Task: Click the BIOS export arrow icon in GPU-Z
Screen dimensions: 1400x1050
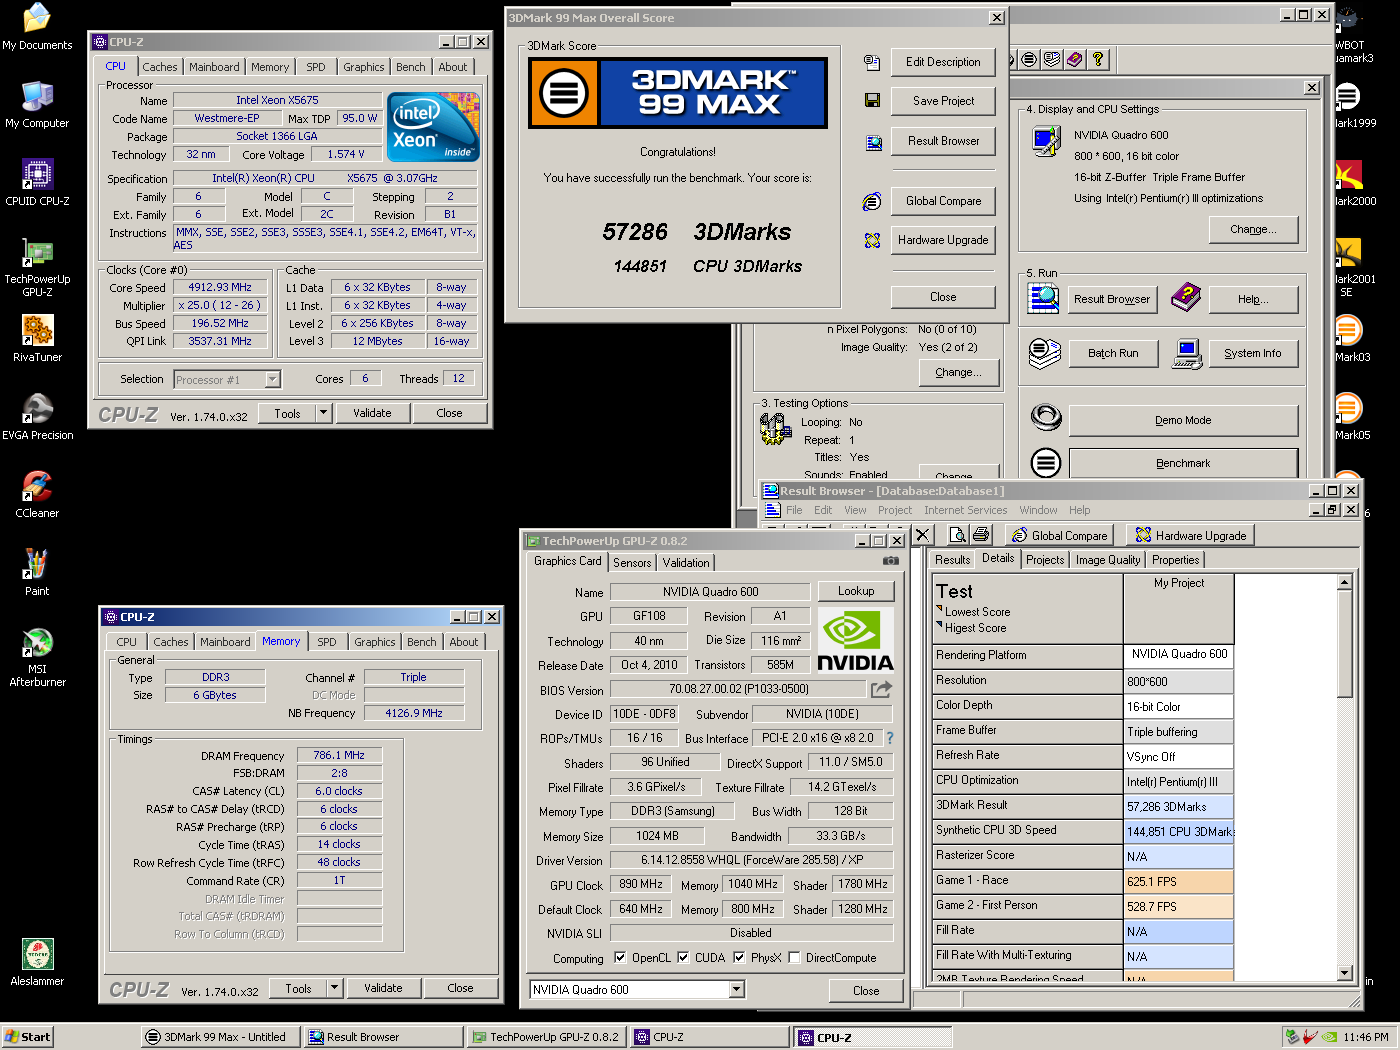Action: tap(881, 689)
